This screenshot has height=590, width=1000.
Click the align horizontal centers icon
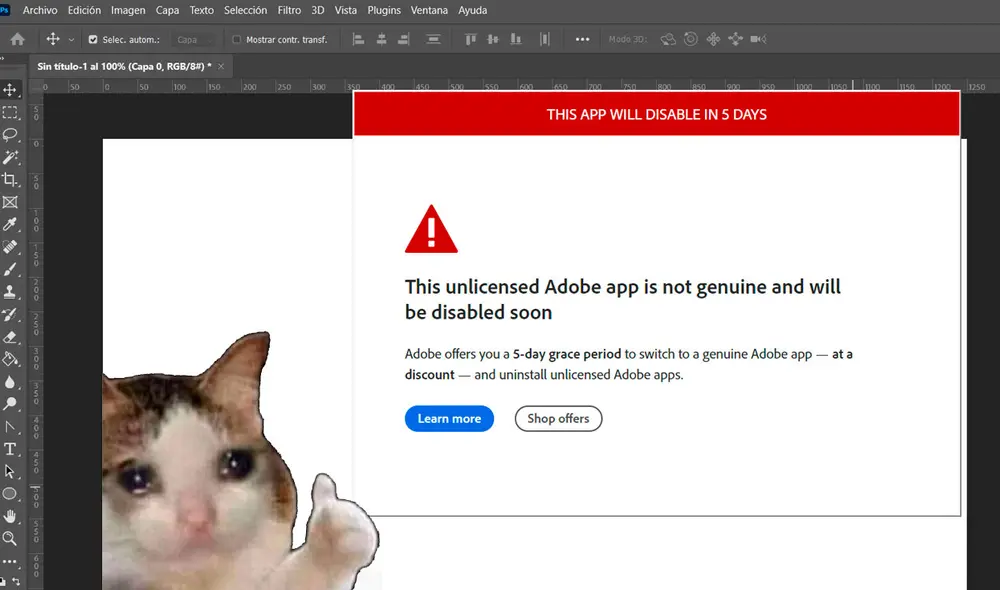[380, 38]
